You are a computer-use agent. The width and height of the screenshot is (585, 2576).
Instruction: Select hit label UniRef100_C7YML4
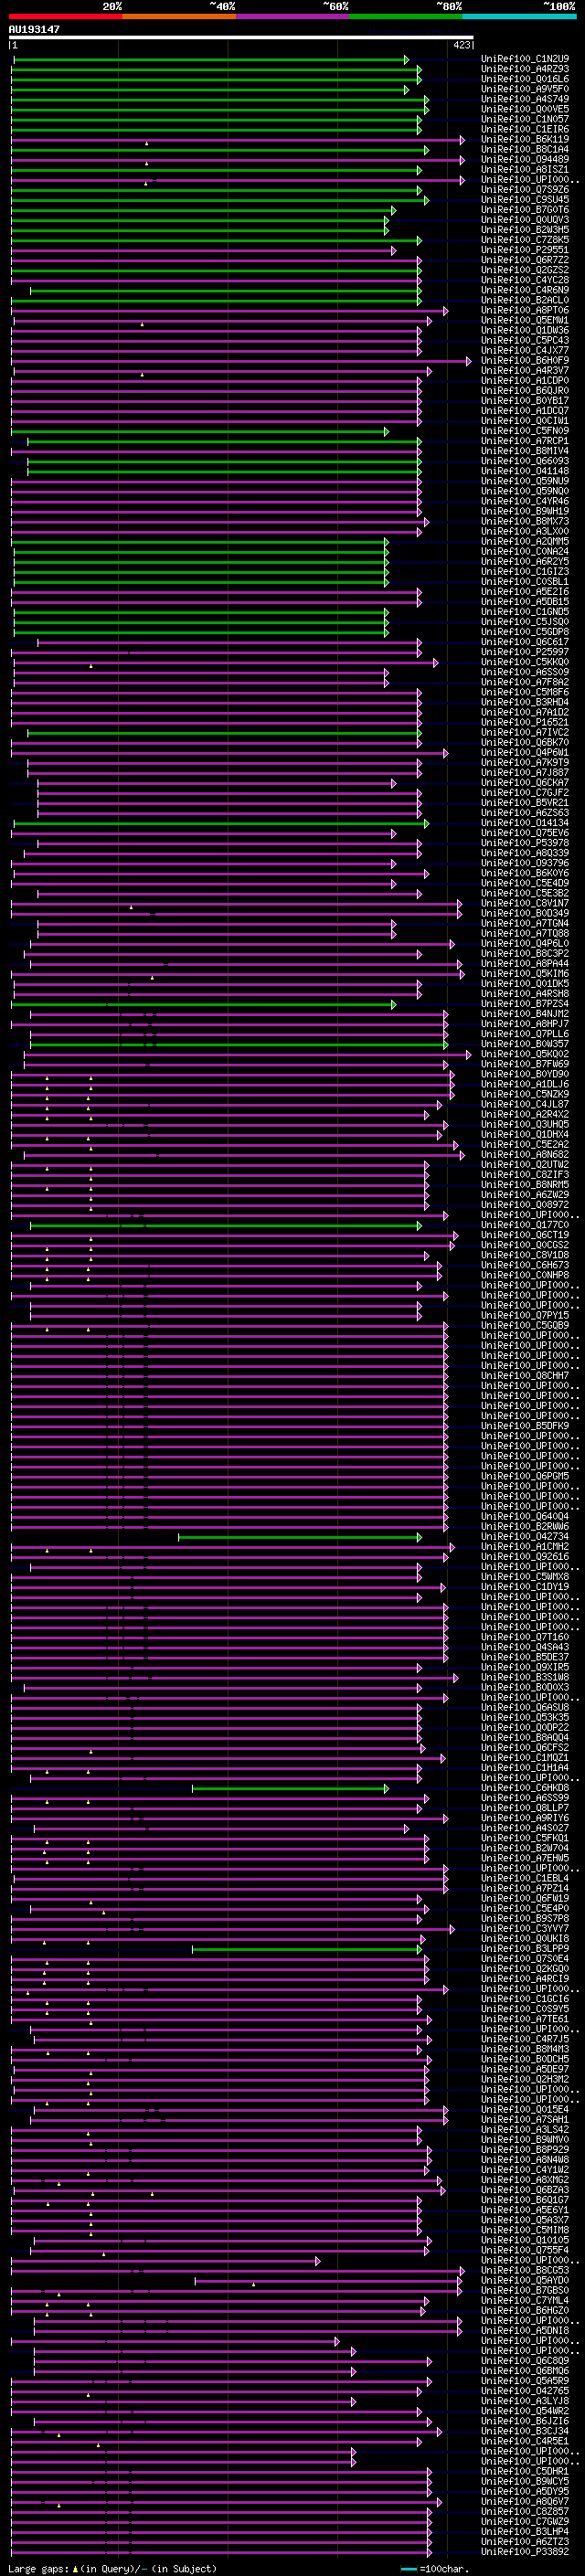coord(525,2300)
